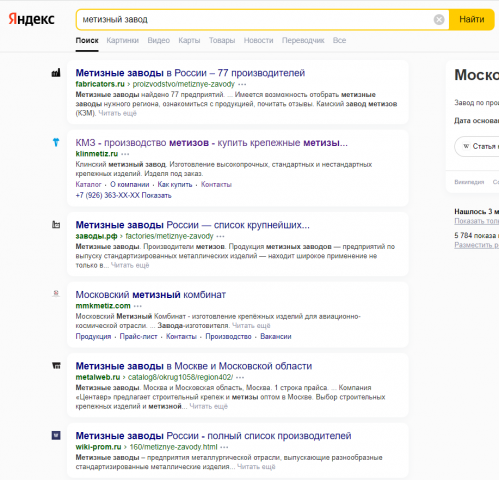499x480 pixels.
Task: Open options menu for the metalweb.ru result
Action: [x=240, y=377]
